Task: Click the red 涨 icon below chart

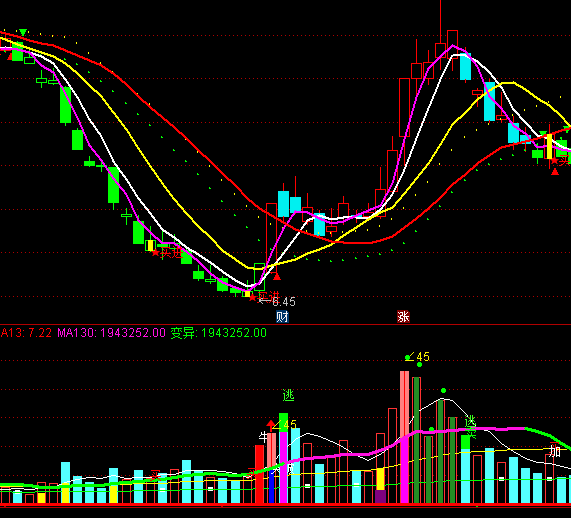Action: [x=403, y=317]
